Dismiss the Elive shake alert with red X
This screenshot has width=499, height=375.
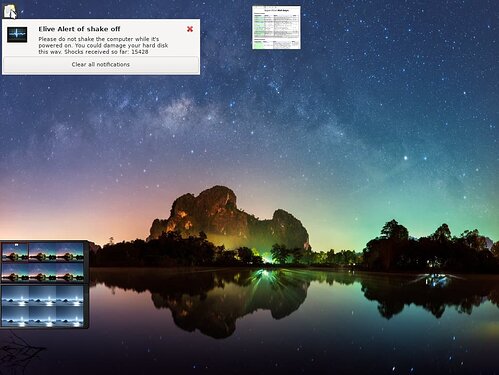pos(190,29)
